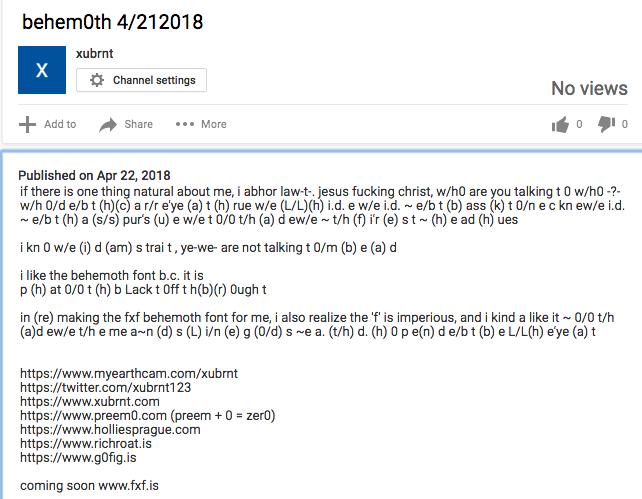The image size is (642, 499).
Task: Click the video title behem0th 4/212018
Action: click(113, 22)
